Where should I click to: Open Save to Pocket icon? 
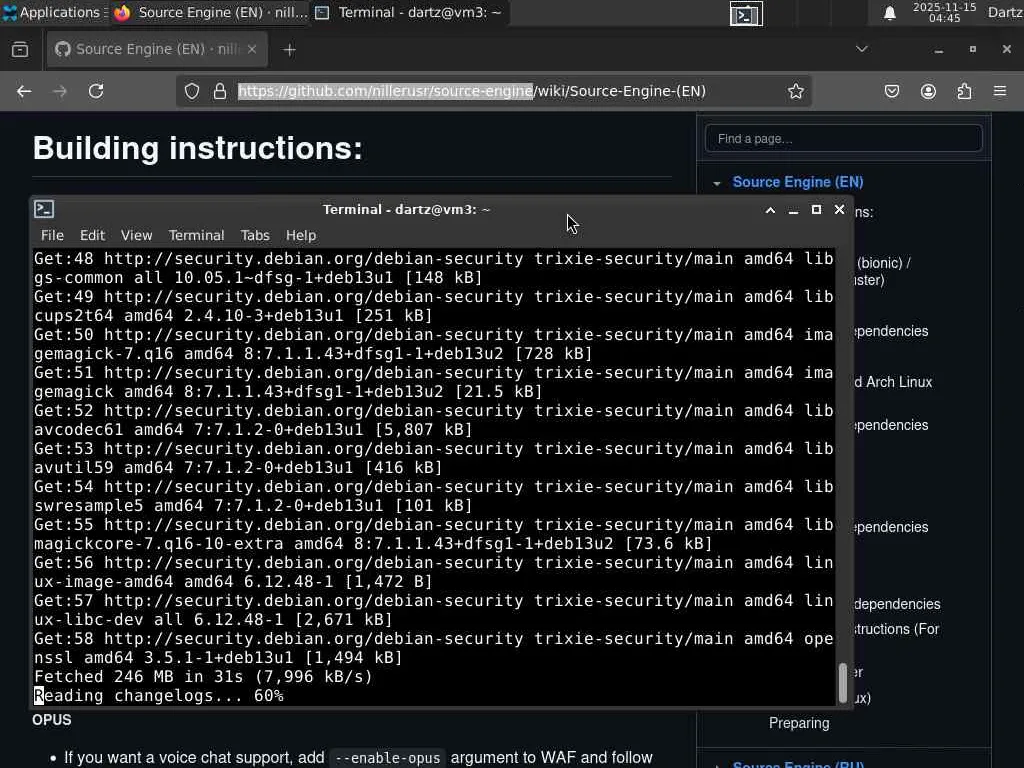892,91
